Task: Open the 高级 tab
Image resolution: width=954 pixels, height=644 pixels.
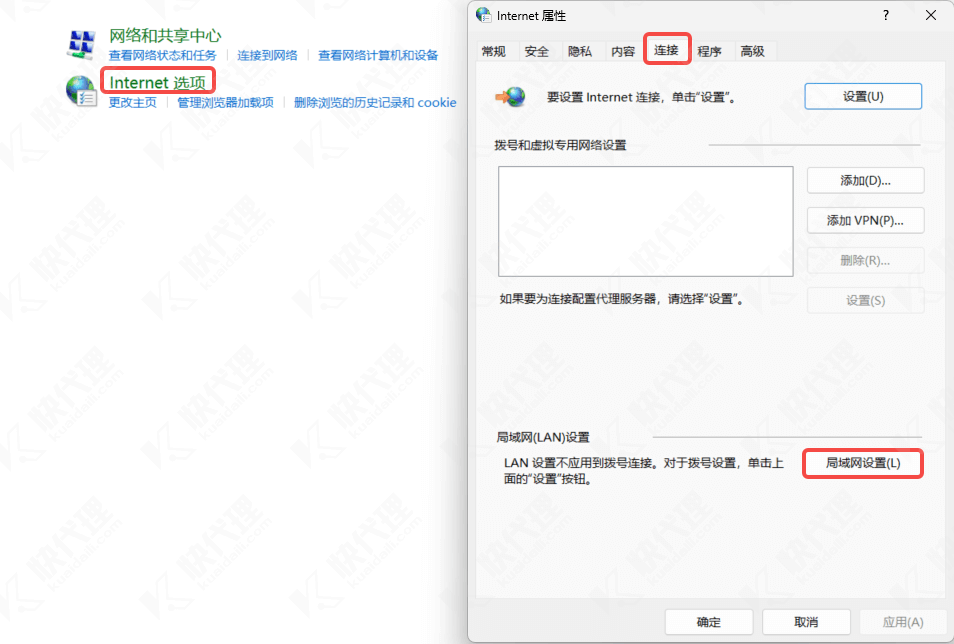Action: [753, 50]
